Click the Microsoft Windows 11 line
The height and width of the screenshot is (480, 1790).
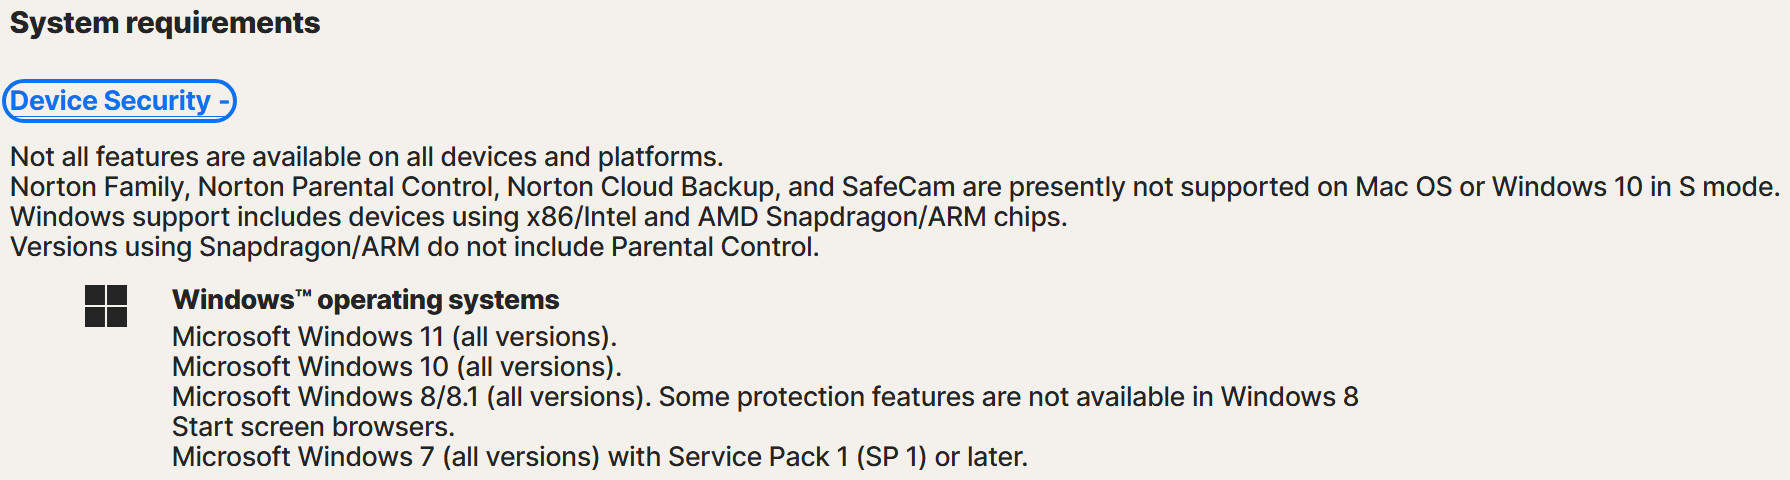click(x=394, y=337)
